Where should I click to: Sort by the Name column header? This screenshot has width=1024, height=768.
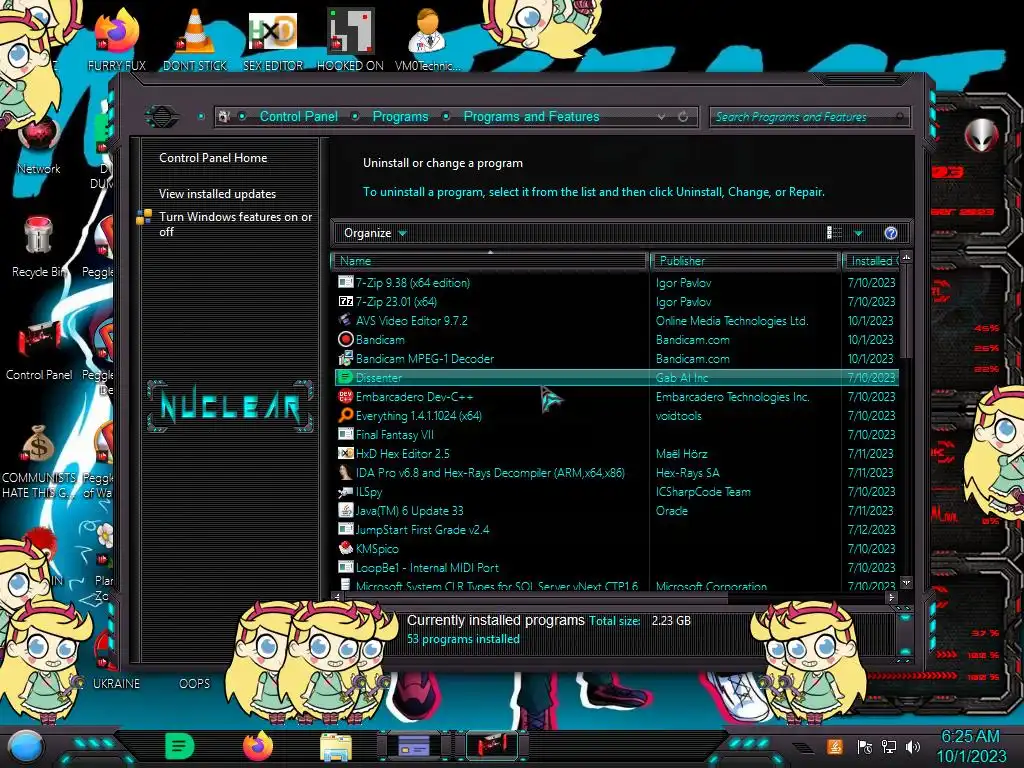489,261
